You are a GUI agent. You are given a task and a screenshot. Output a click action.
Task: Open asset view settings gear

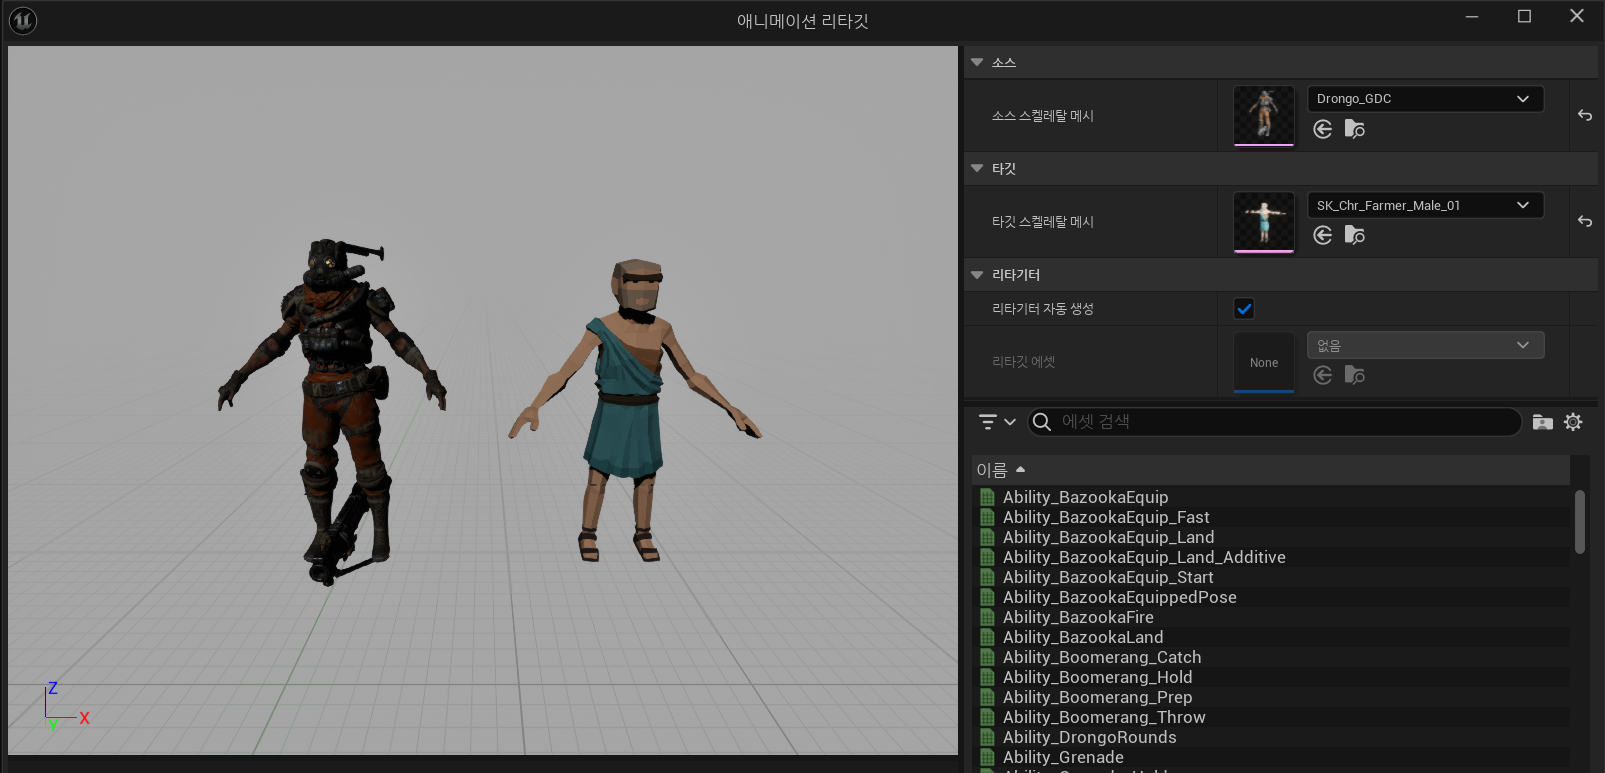pos(1573,422)
